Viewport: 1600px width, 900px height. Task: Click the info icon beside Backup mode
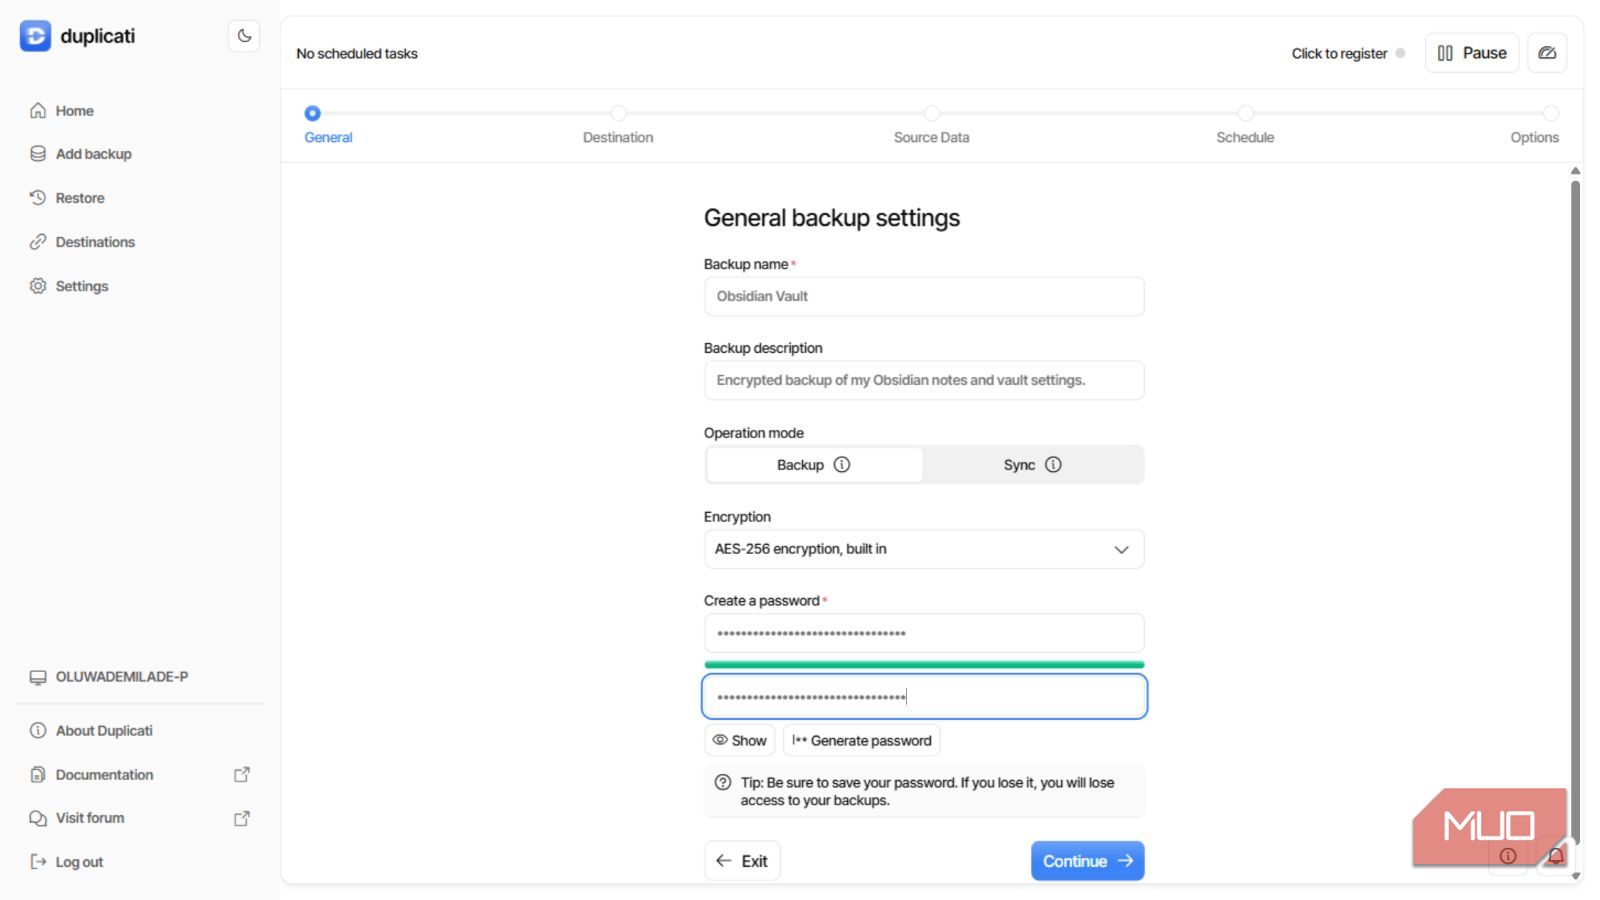(x=842, y=465)
